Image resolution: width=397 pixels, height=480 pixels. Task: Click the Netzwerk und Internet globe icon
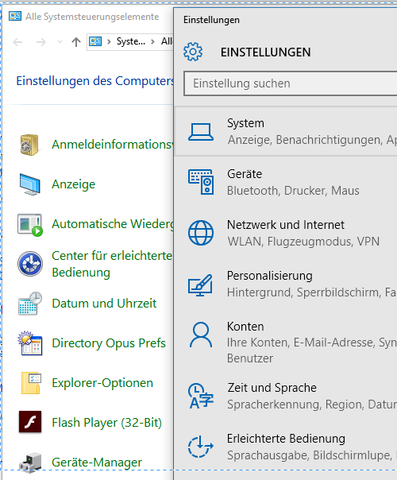coord(201,233)
